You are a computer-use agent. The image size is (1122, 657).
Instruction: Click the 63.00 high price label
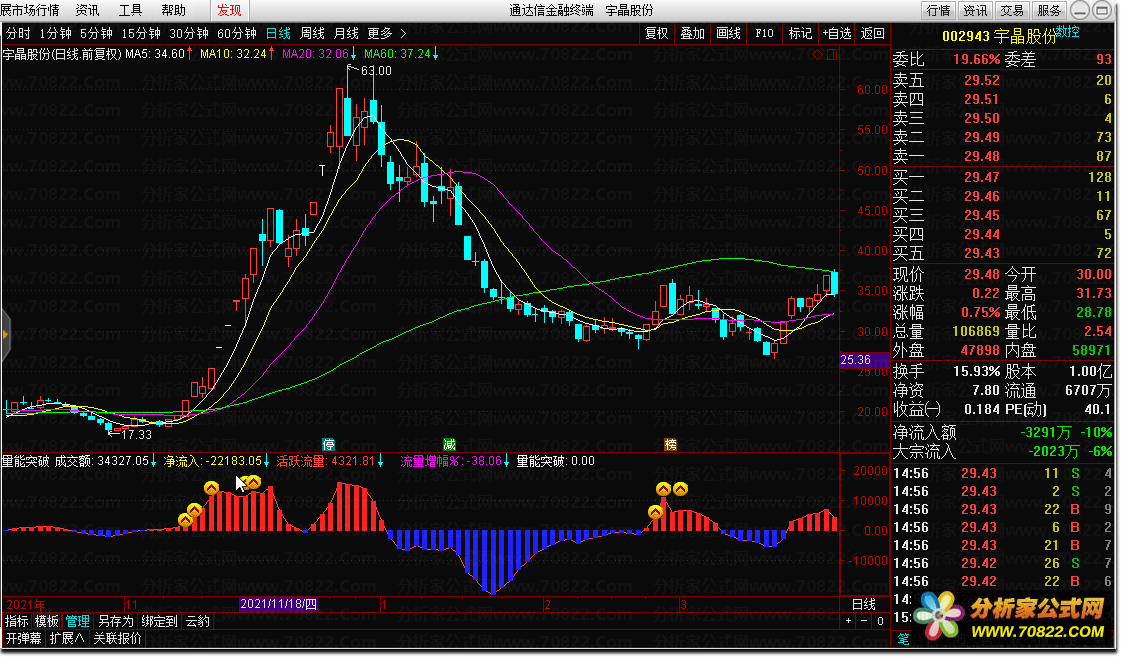(x=376, y=71)
